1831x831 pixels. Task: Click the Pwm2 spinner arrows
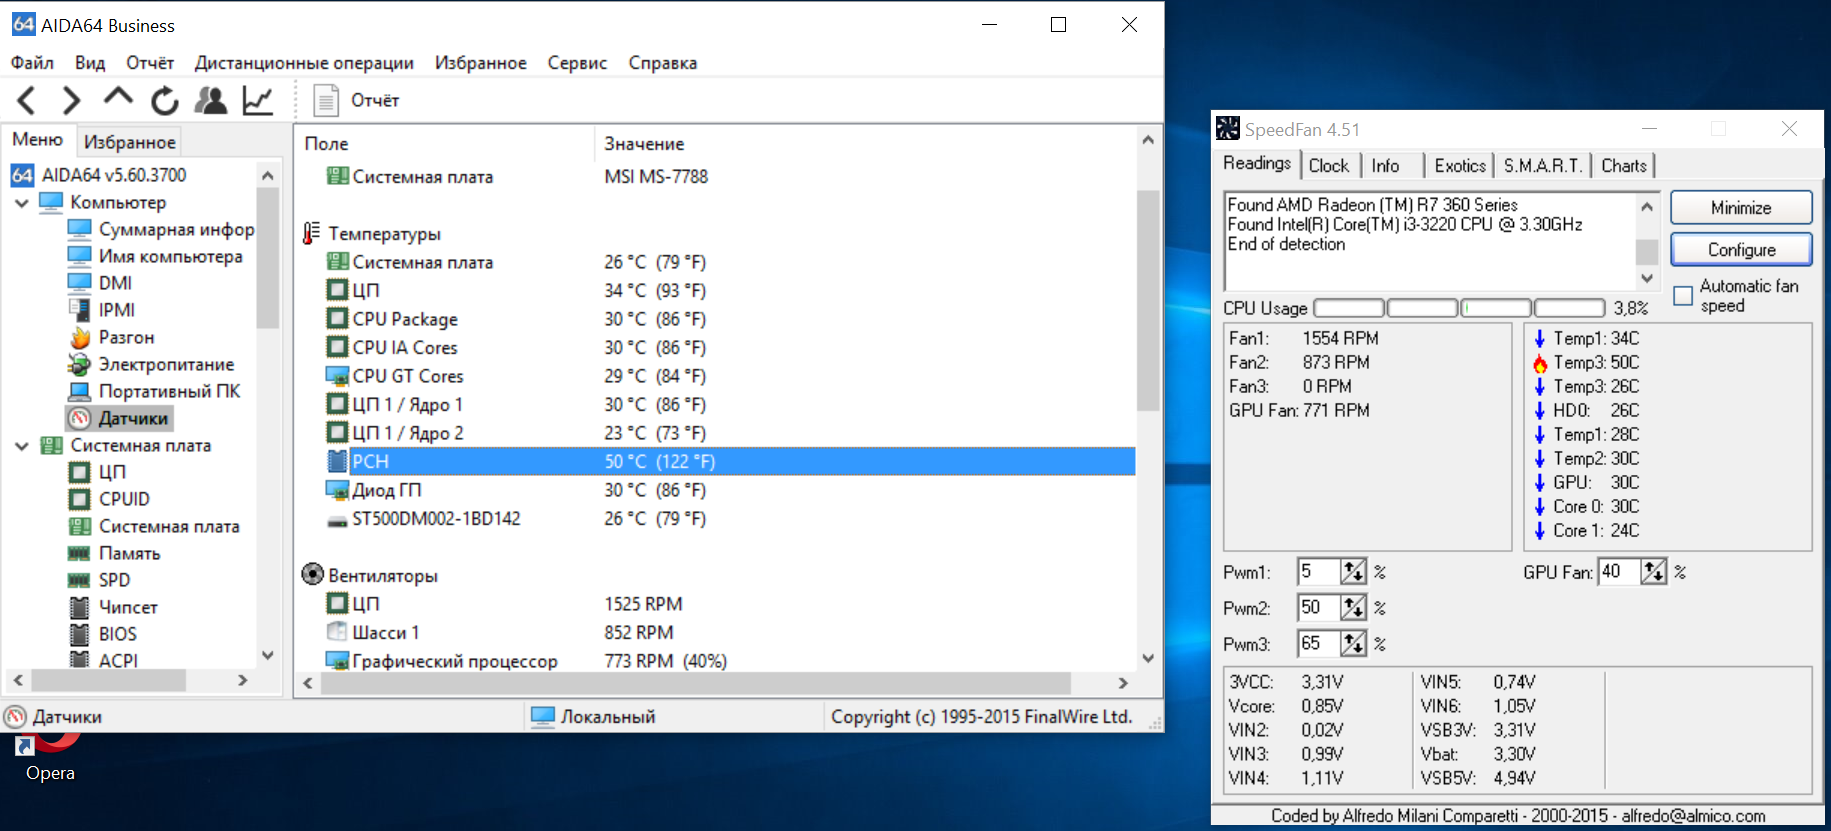[x=1353, y=608]
